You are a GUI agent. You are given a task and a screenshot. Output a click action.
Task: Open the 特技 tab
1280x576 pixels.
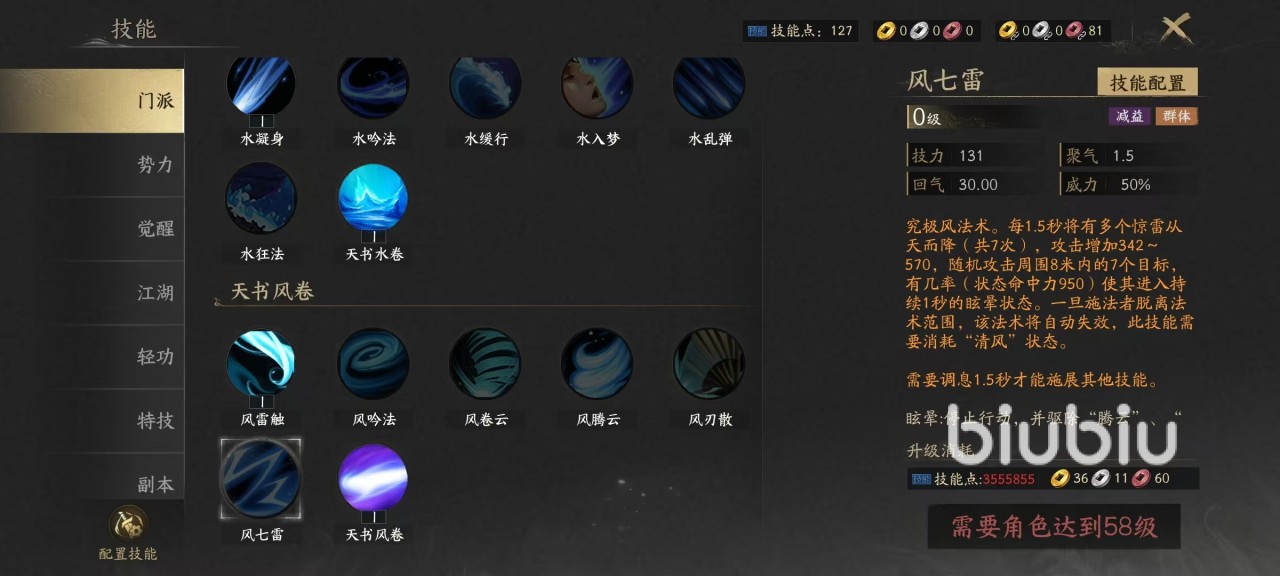coord(92,421)
